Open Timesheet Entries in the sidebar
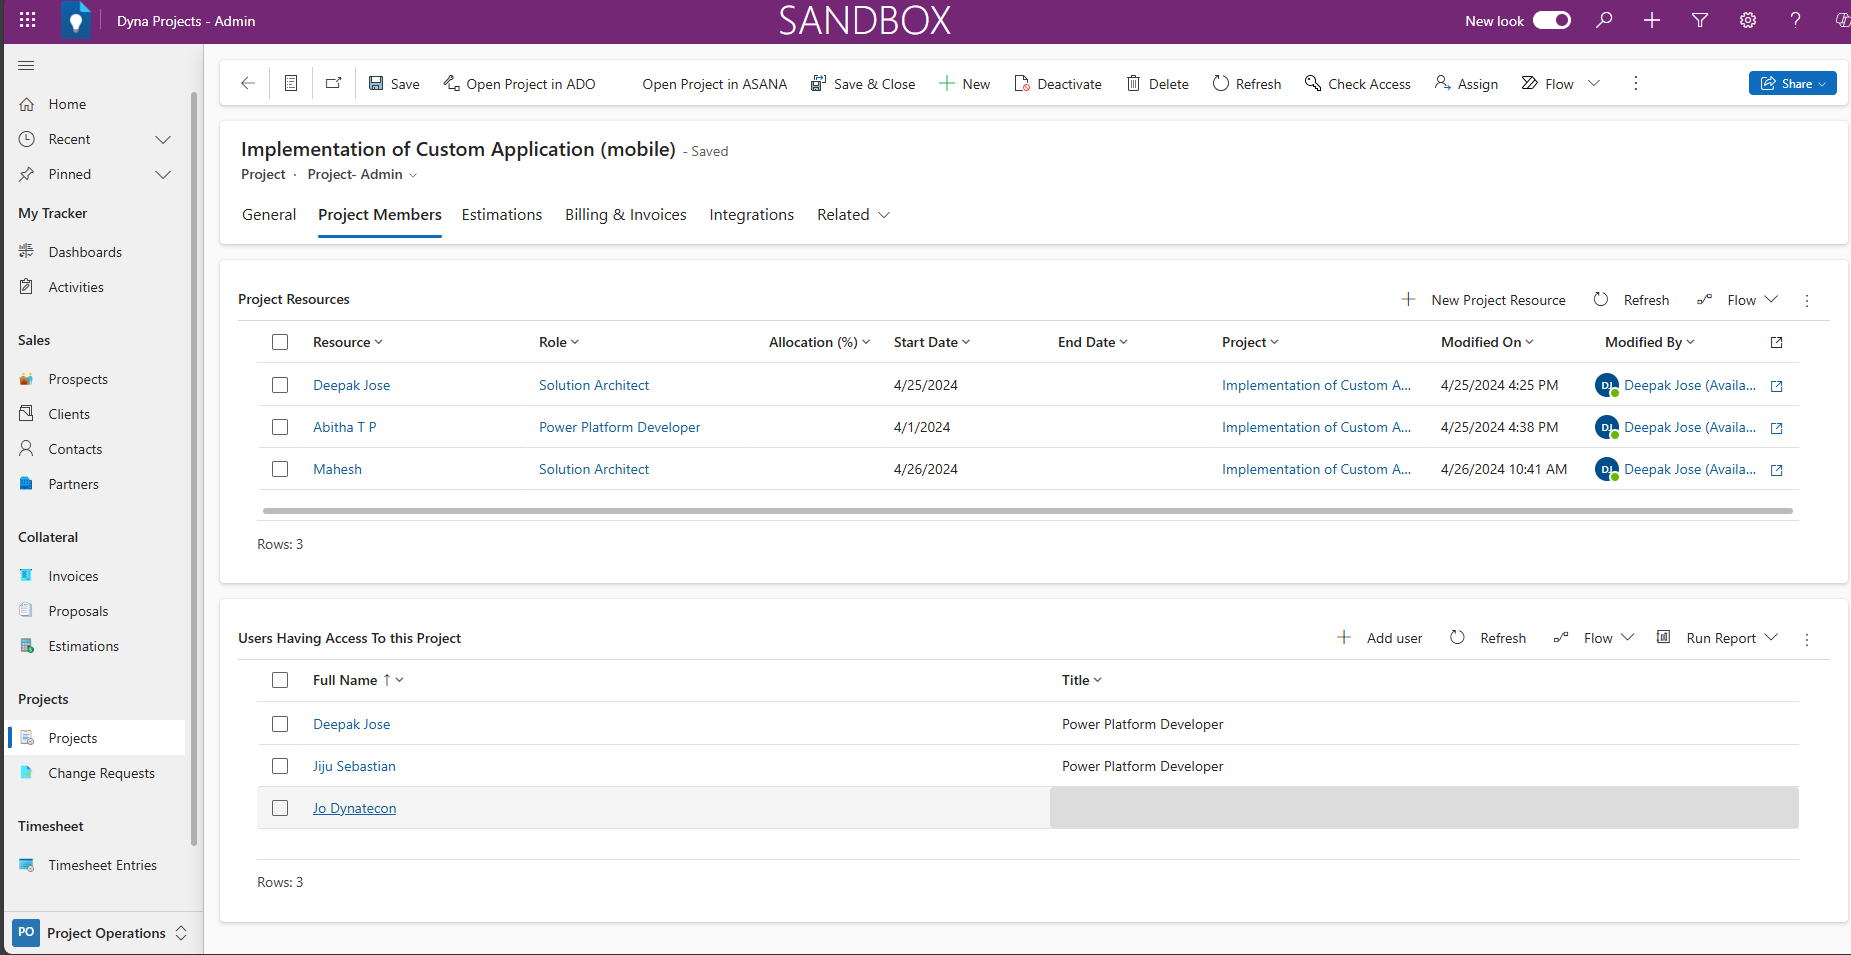 pos(103,864)
